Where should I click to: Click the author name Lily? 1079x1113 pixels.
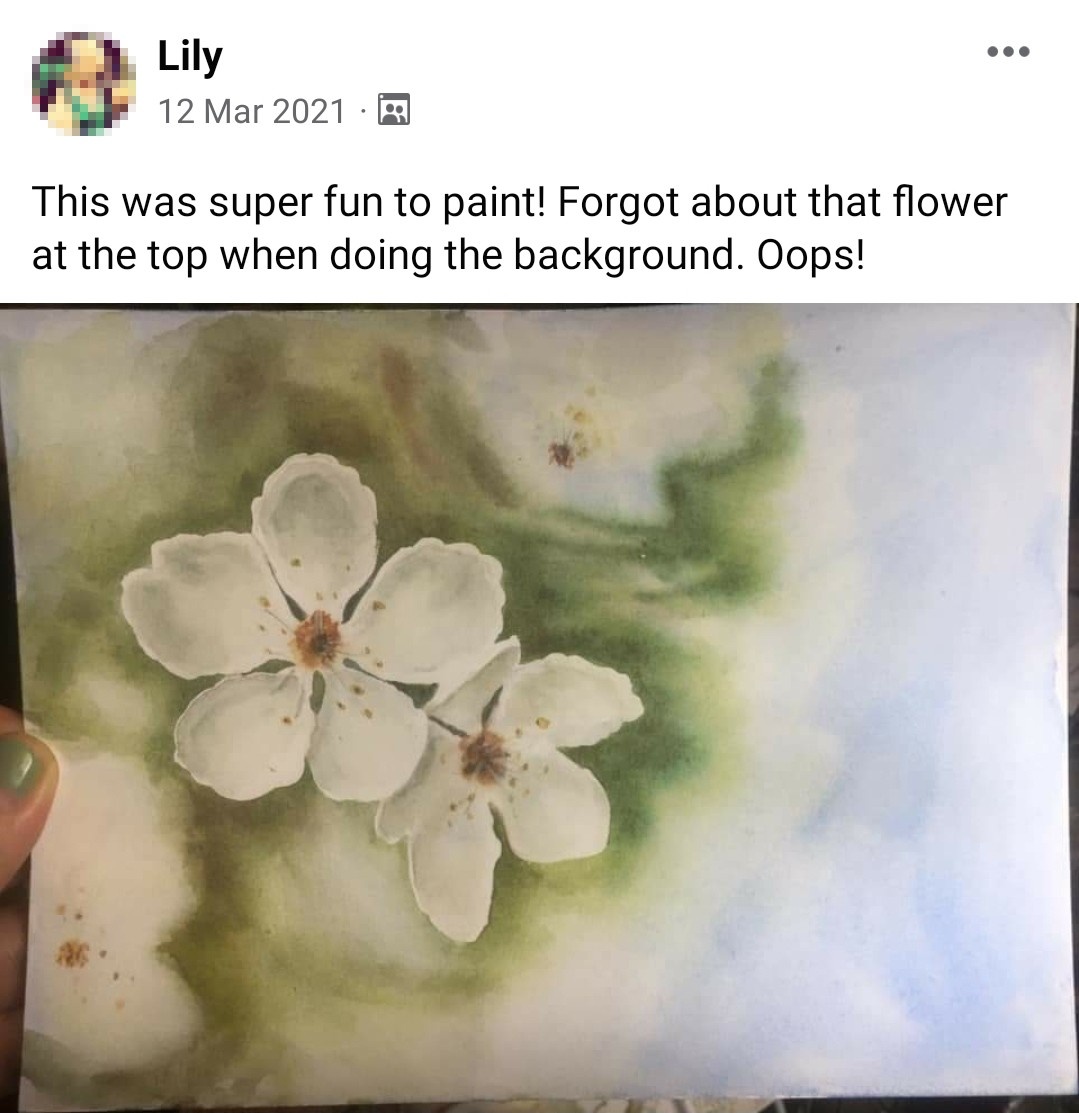190,55
